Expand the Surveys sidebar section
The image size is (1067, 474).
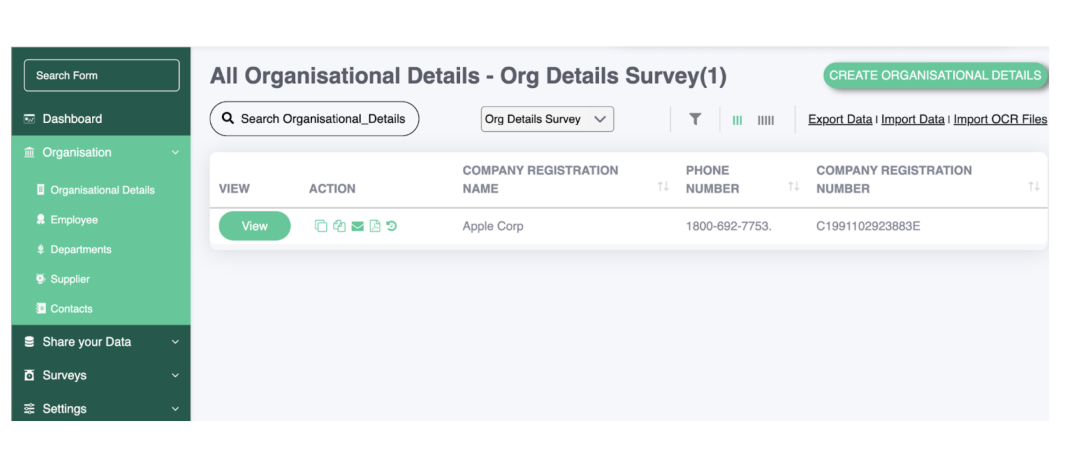[101, 375]
